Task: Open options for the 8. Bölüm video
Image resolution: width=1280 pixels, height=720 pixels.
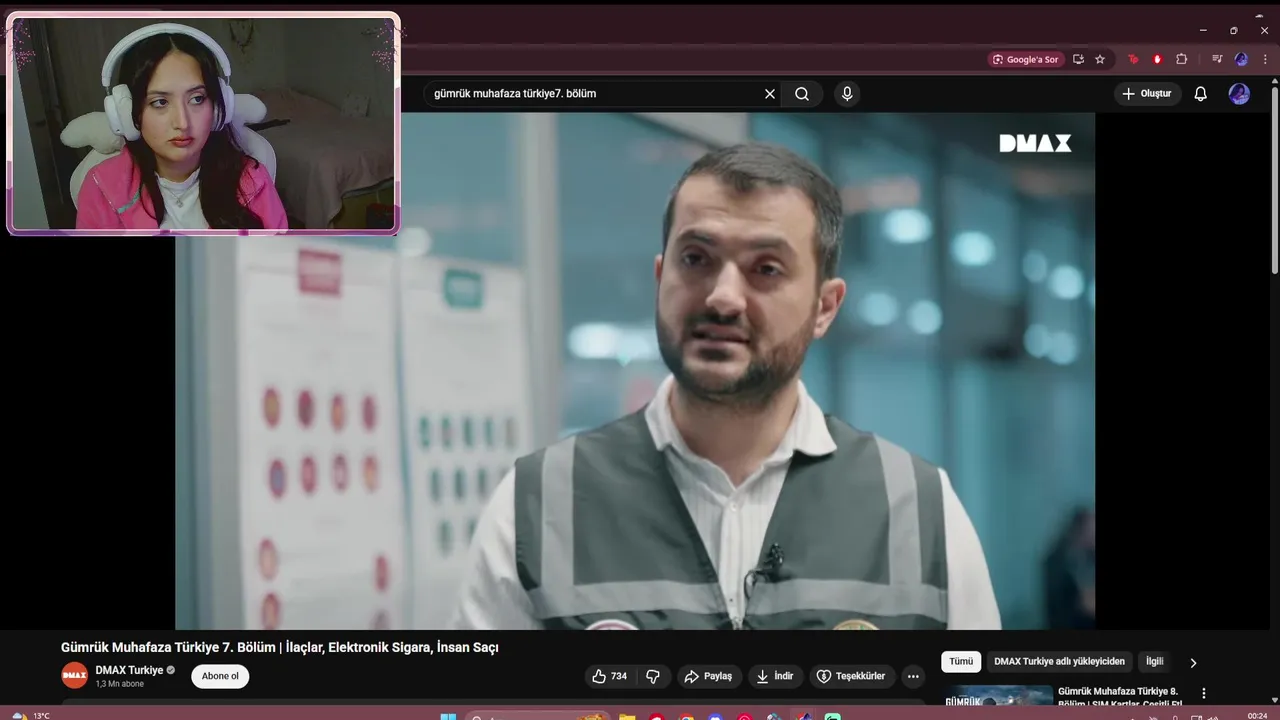Action: [1204, 693]
